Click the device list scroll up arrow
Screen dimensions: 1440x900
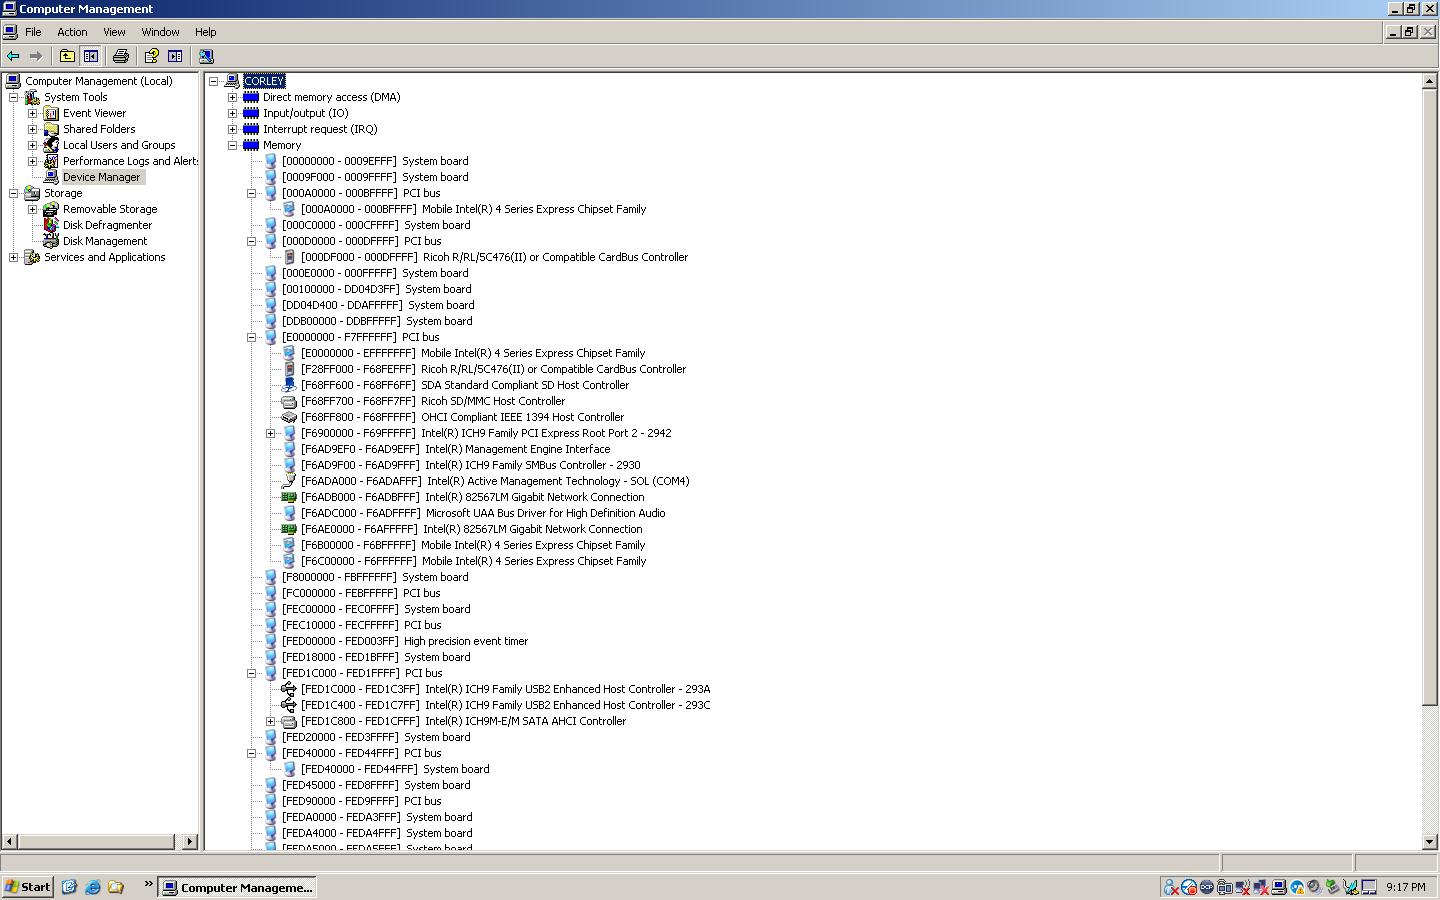click(x=1429, y=81)
